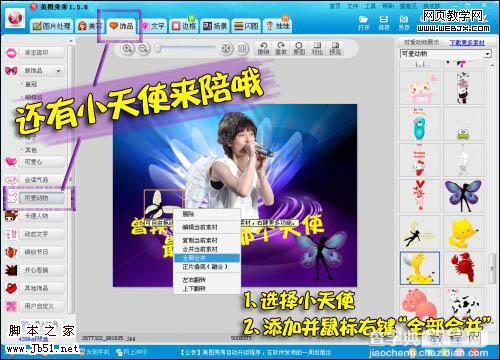Open the 缤纷节日 category
Viewport: 500px width, 360px height.
pos(41,252)
